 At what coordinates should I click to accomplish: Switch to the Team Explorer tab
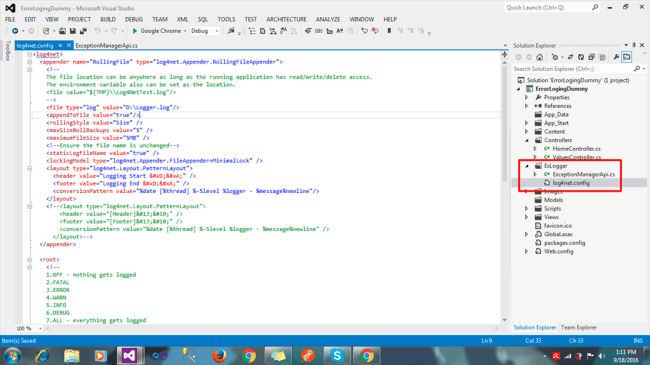[x=579, y=327]
